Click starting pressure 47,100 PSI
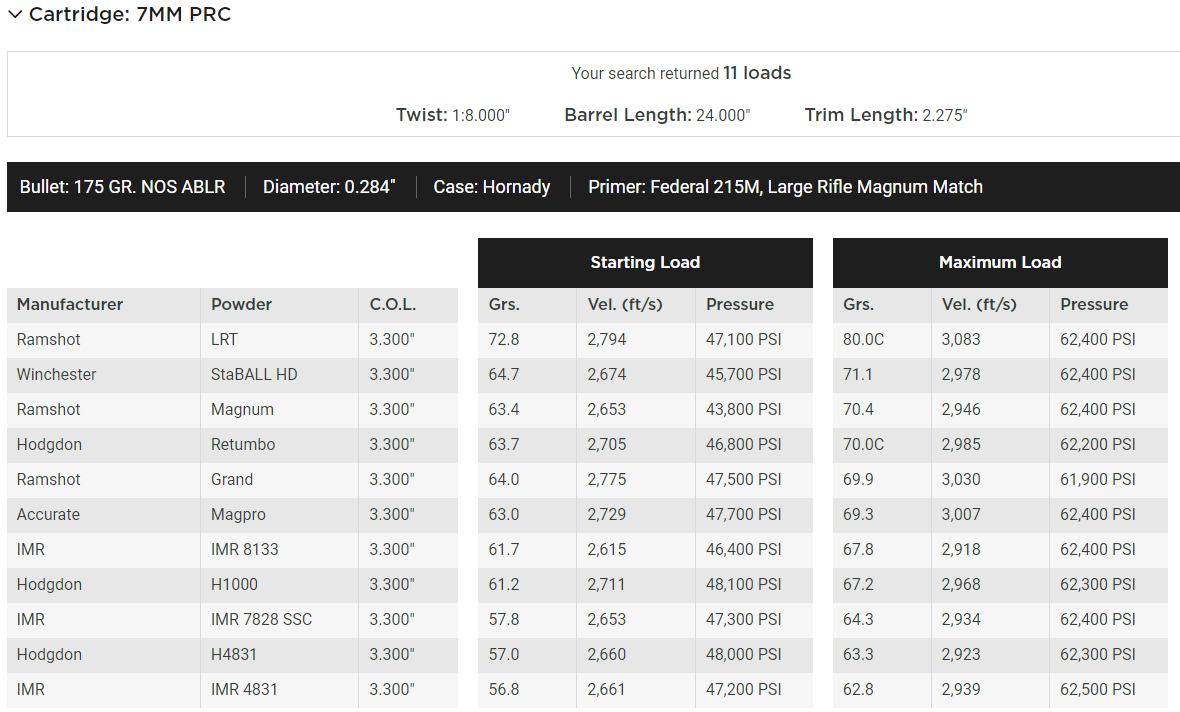The height and width of the screenshot is (712, 1180). tap(744, 339)
